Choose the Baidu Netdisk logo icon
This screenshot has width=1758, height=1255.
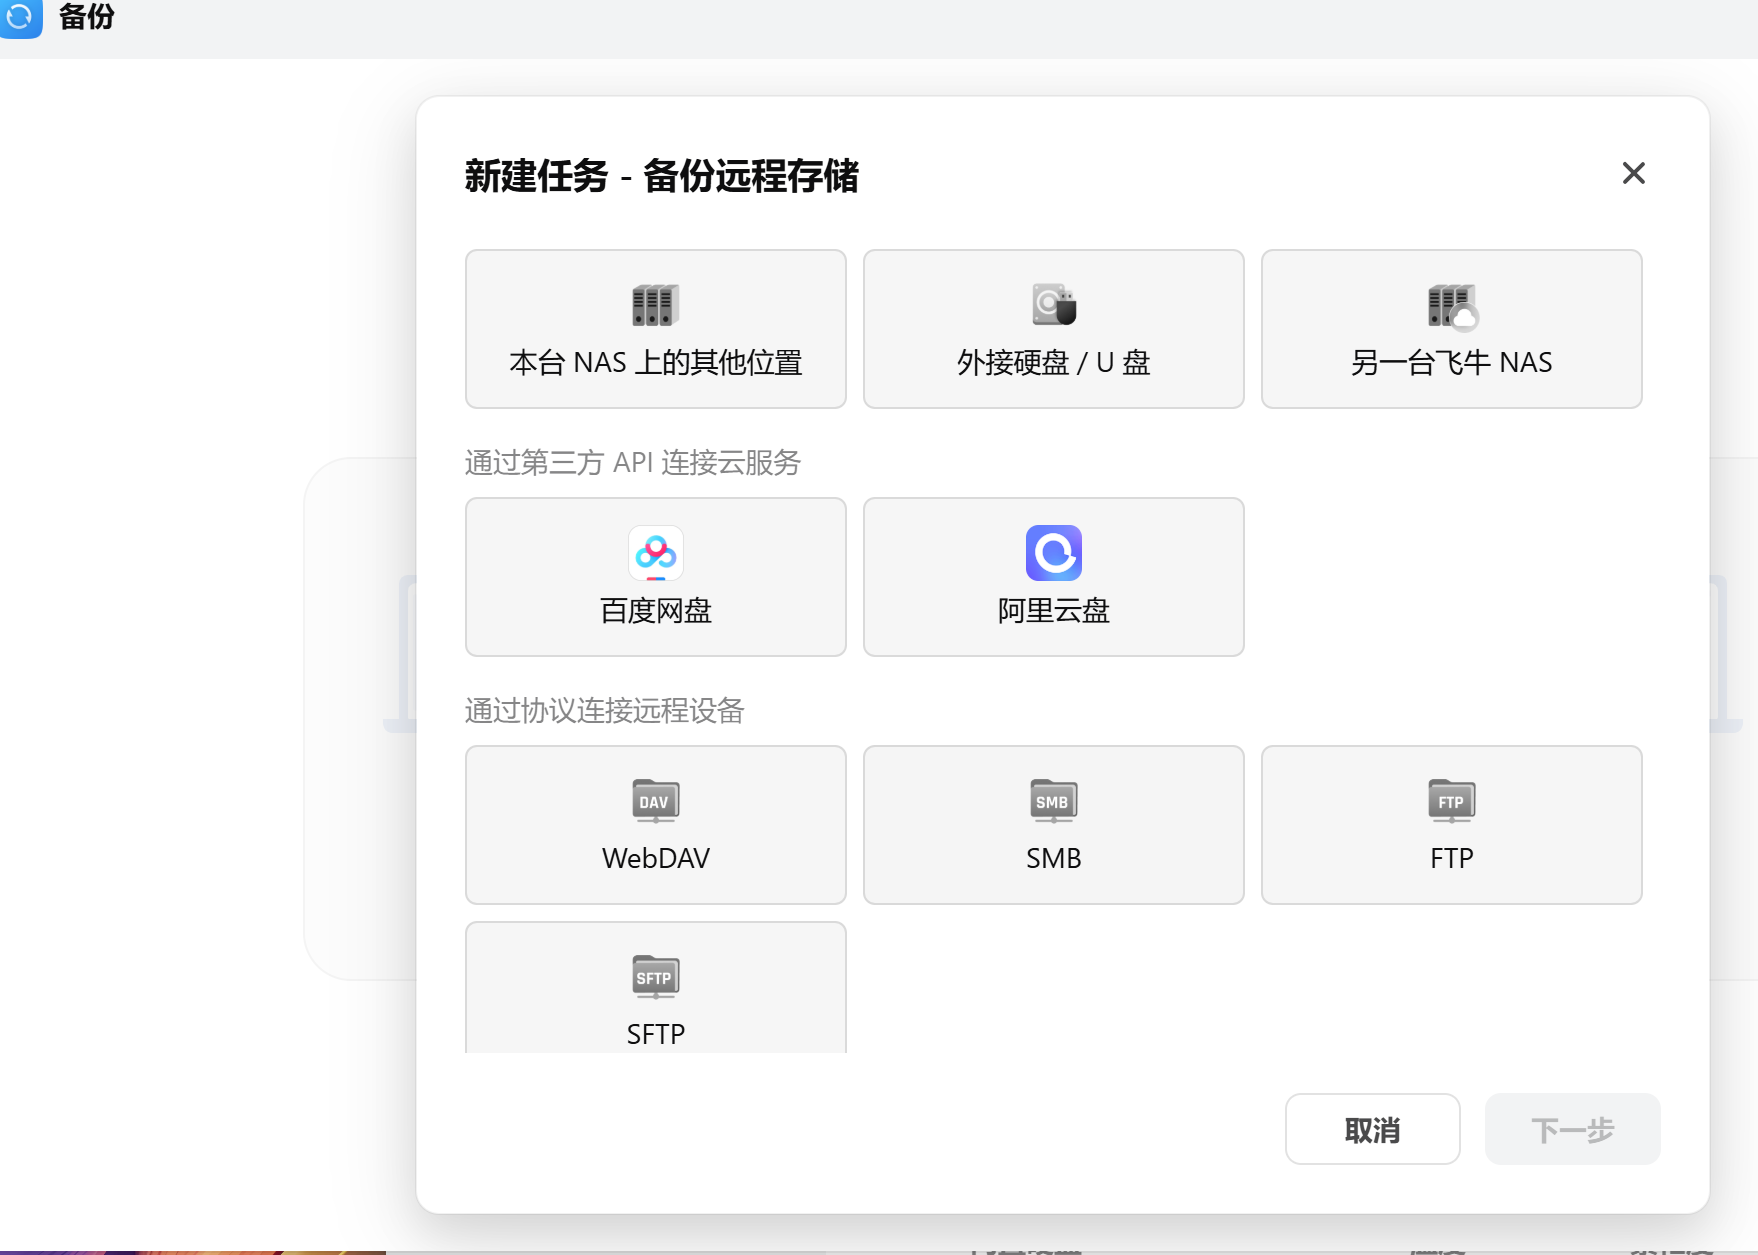tap(655, 553)
